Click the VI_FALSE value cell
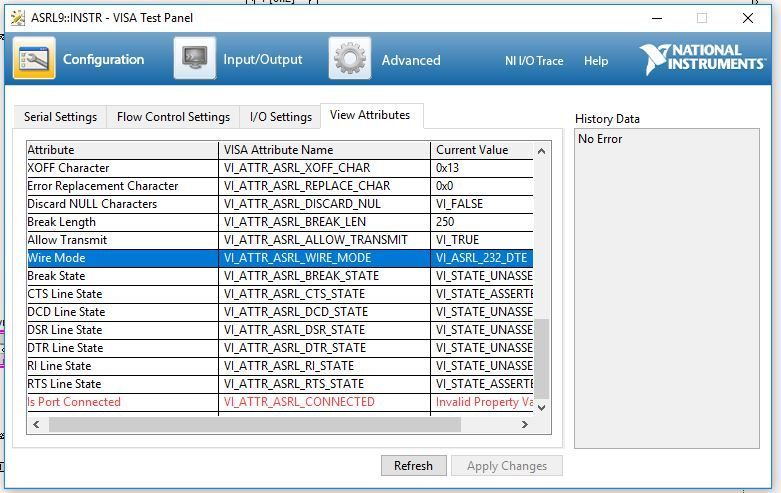The width and height of the screenshot is (781, 493). 482,204
